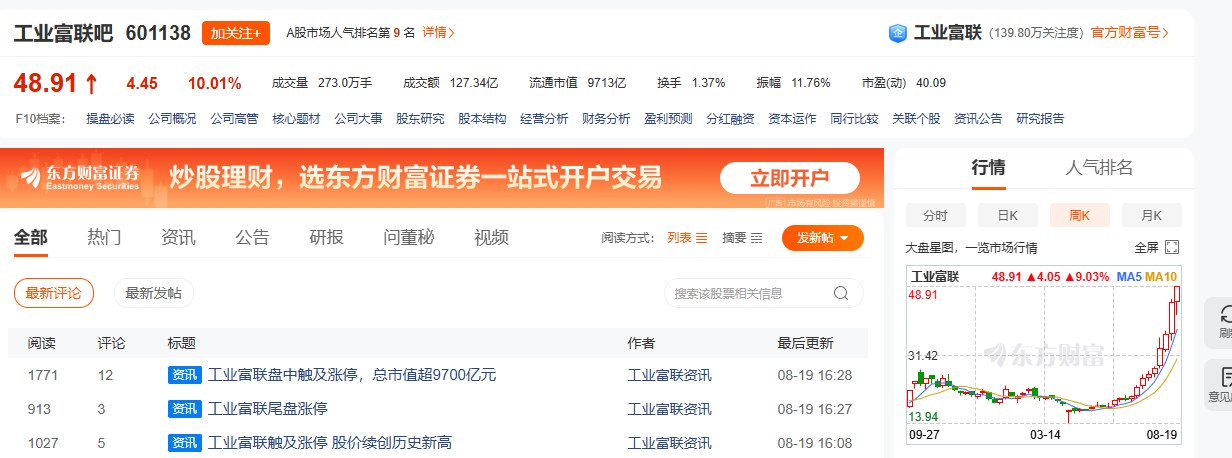This screenshot has height=458, width=1232.
Task: Open post 工业富联触及涨停 股价续创历史新高
Action: (x=330, y=442)
